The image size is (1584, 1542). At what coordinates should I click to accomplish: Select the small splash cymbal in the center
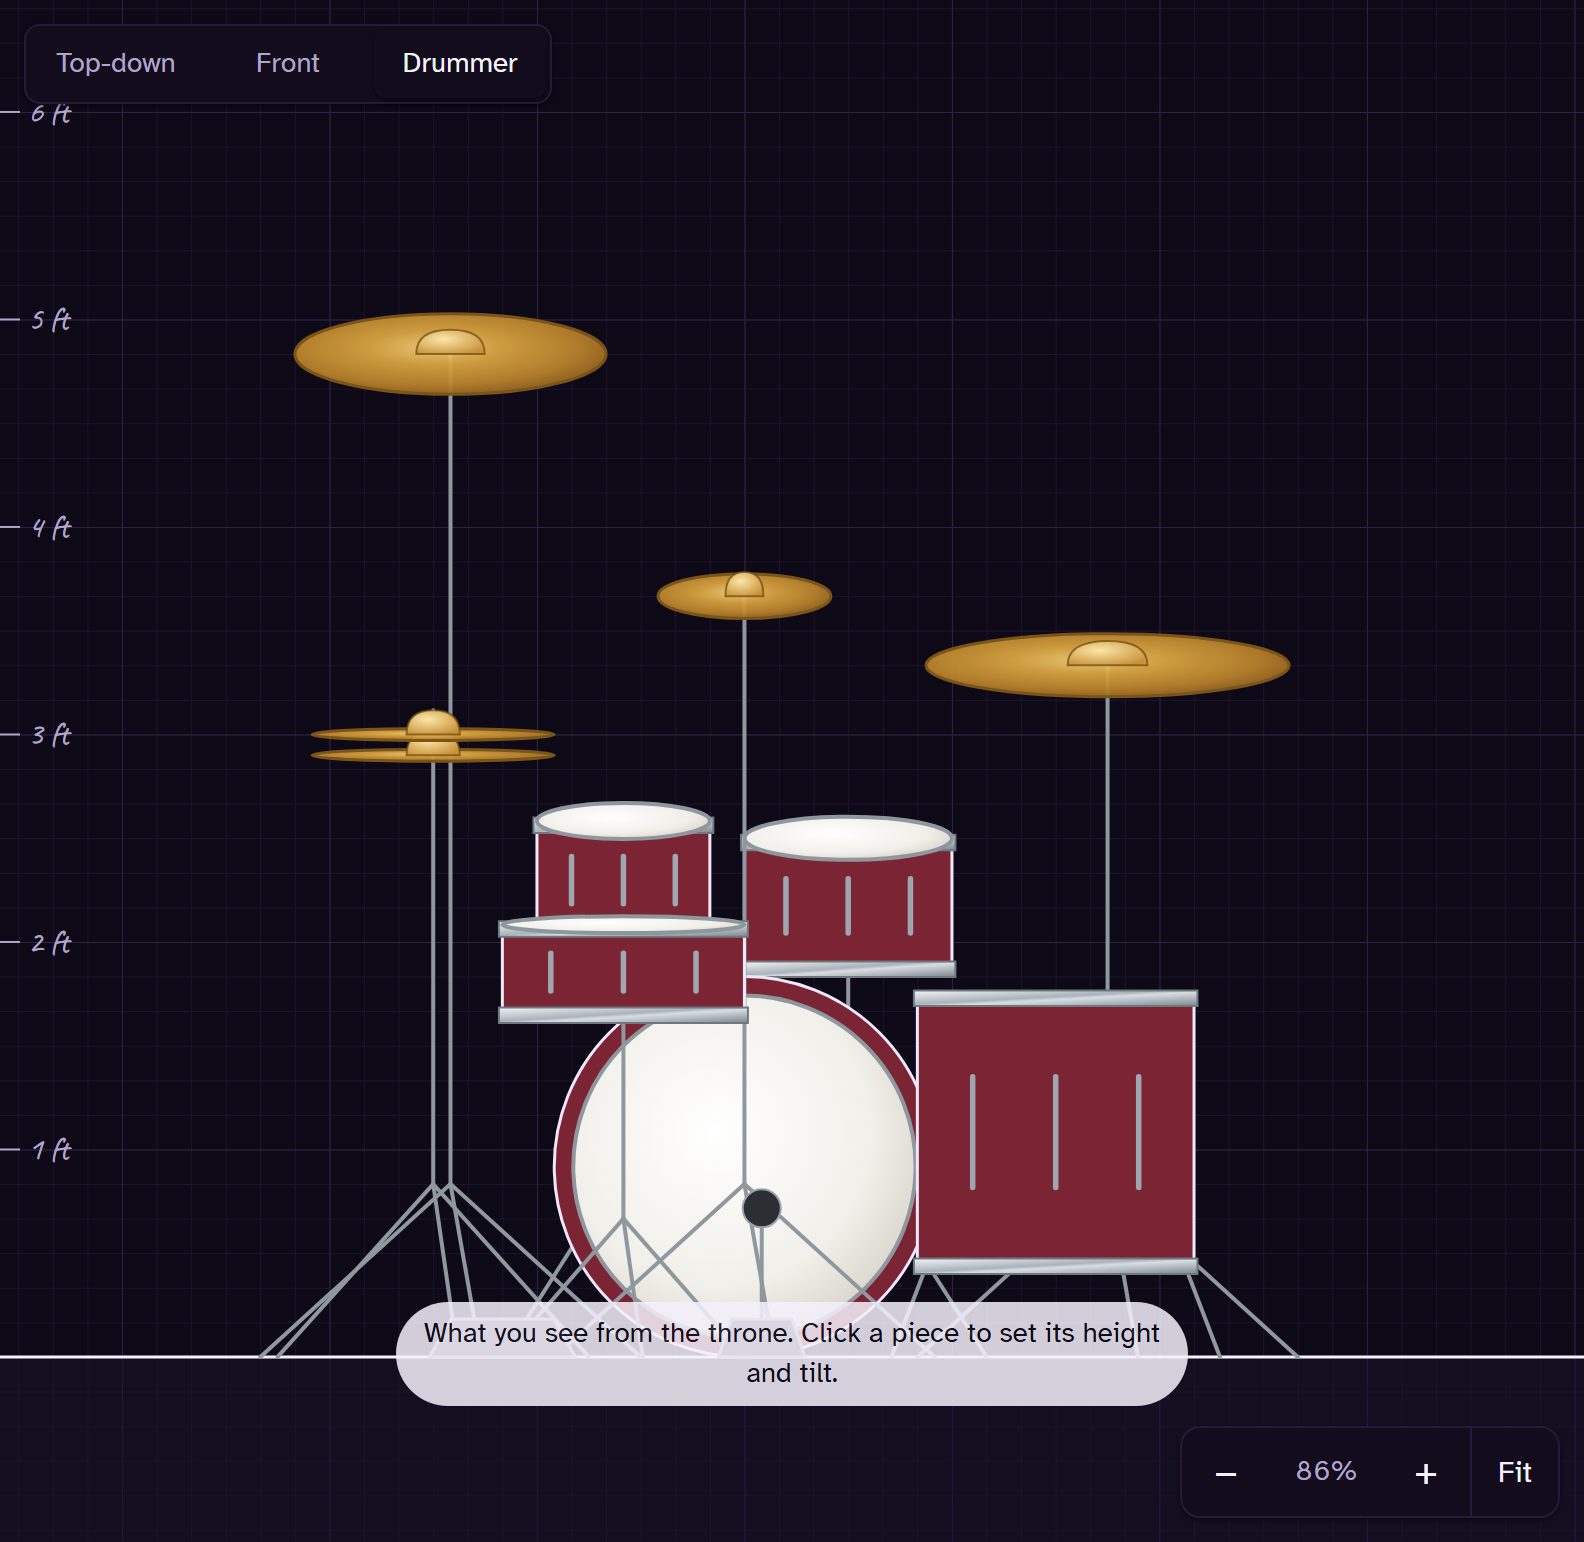(x=744, y=595)
